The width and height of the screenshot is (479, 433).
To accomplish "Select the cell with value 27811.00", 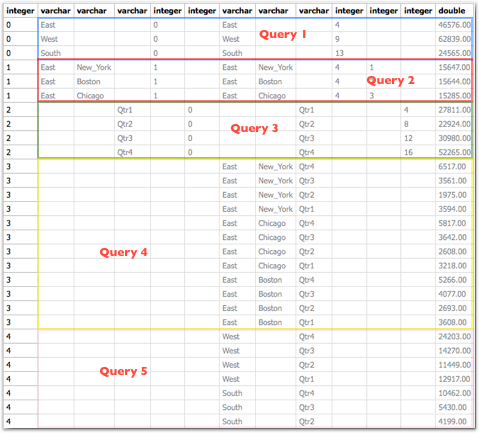I will [x=454, y=110].
